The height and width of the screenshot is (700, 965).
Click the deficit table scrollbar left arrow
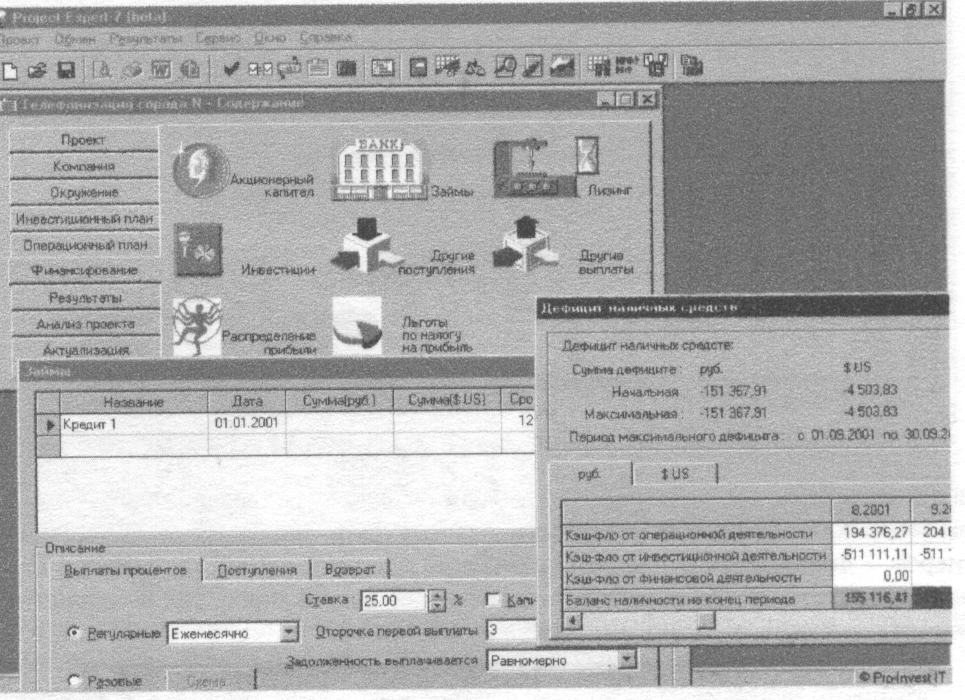pyautogui.click(x=572, y=621)
